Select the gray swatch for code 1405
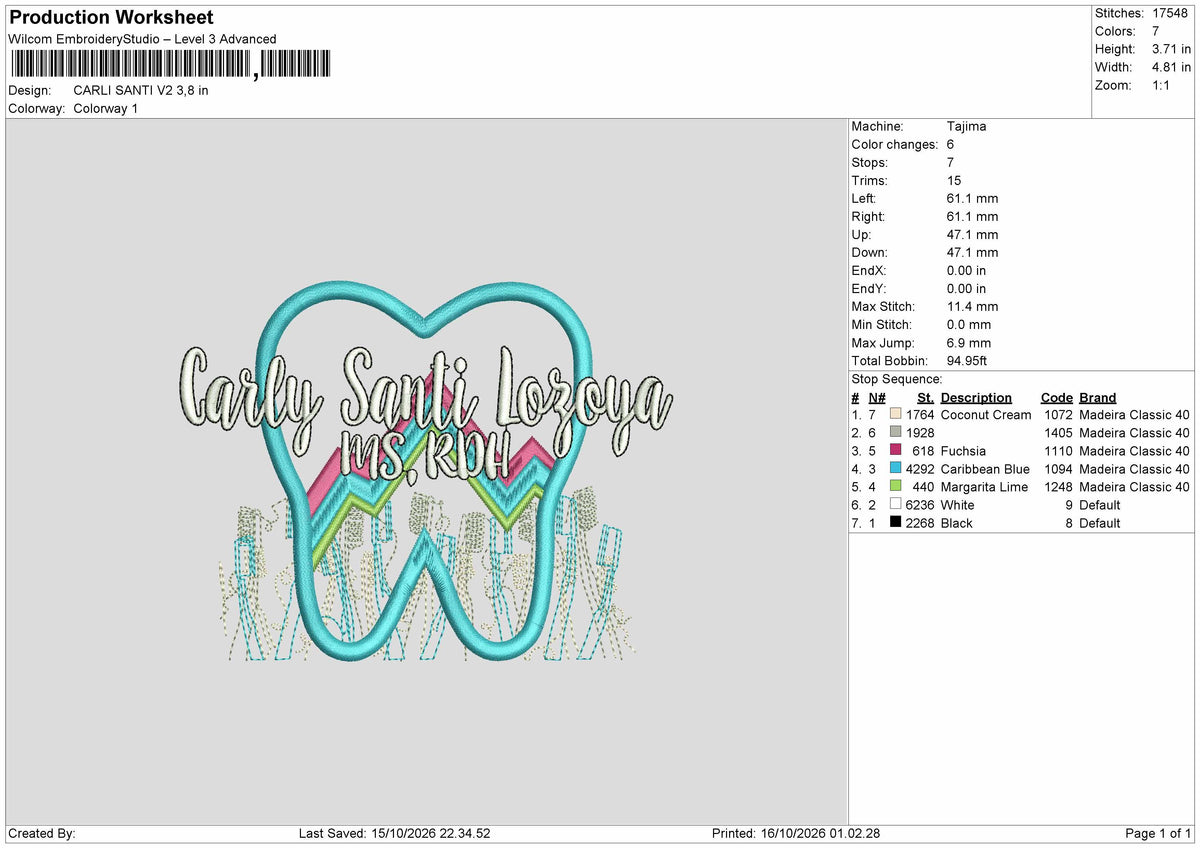 click(x=896, y=432)
